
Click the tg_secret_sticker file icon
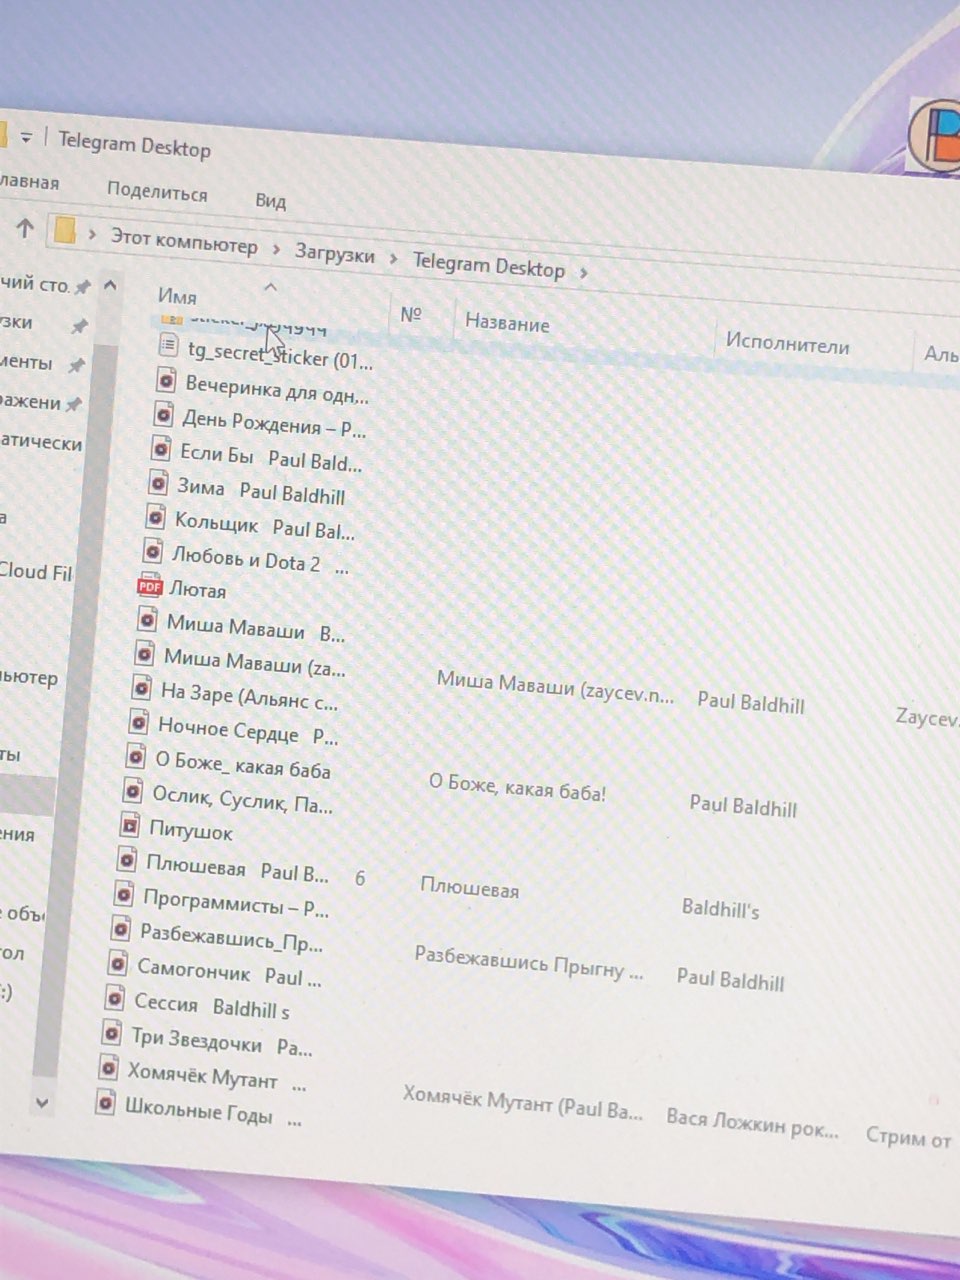click(170, 346)
